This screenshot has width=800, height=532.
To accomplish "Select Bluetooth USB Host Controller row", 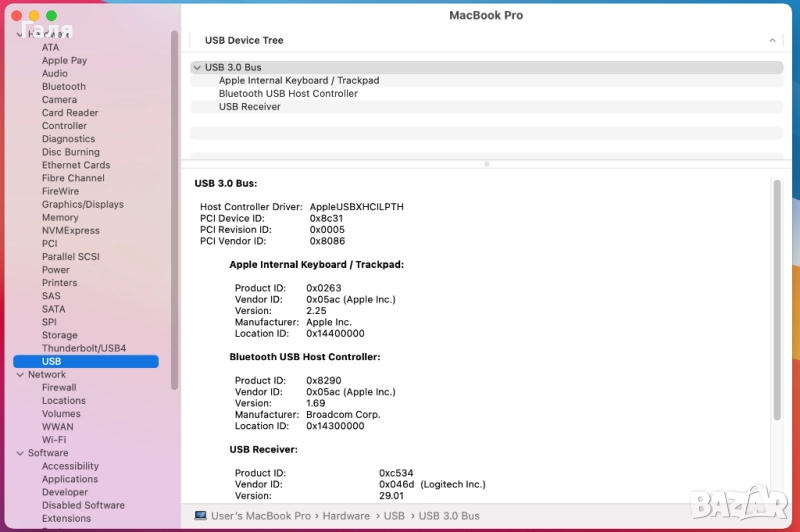I will [288, 94].
